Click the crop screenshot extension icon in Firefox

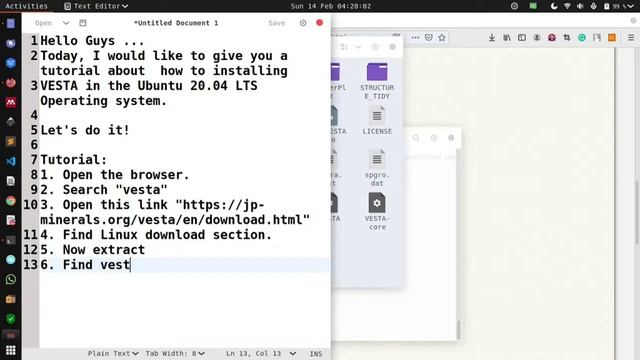pyautogui.click(x=567, y=38)
